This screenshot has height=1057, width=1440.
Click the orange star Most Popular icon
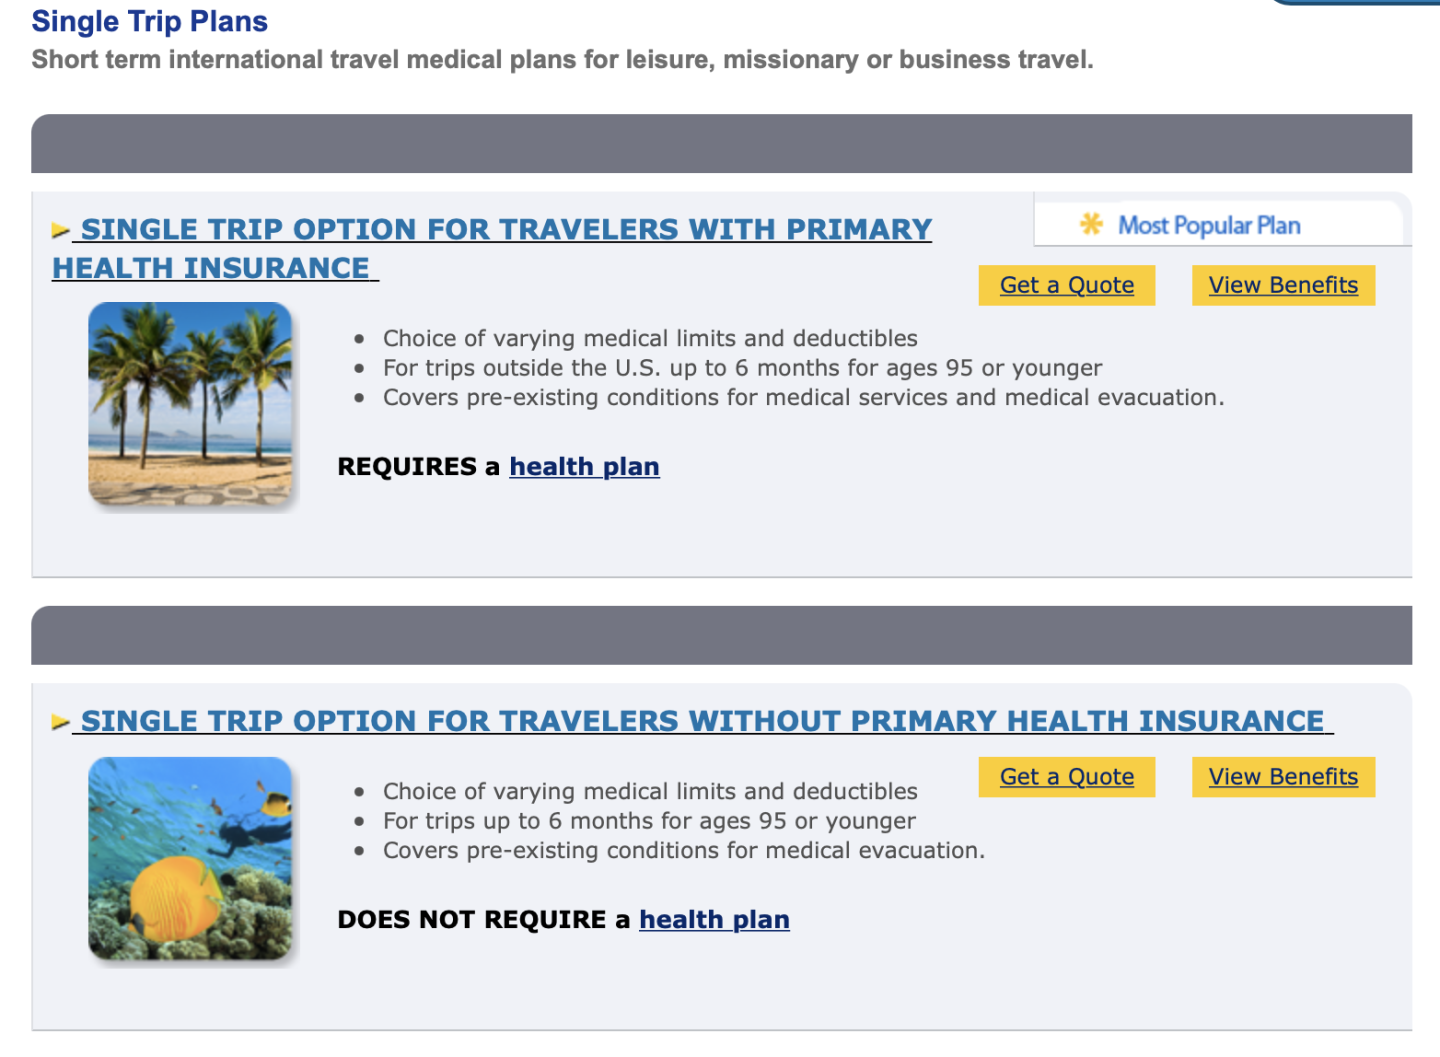(x=1091, y=225)
